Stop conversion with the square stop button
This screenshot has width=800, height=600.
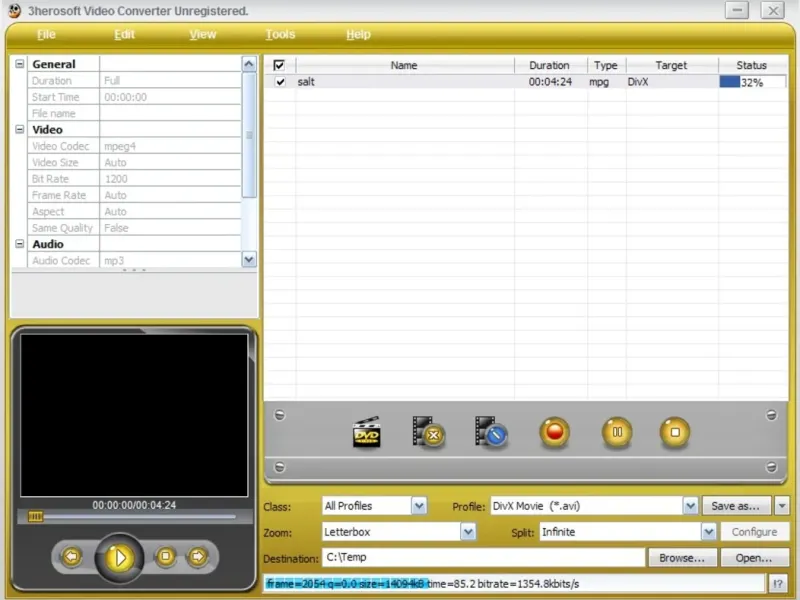(x=674, y=433)
